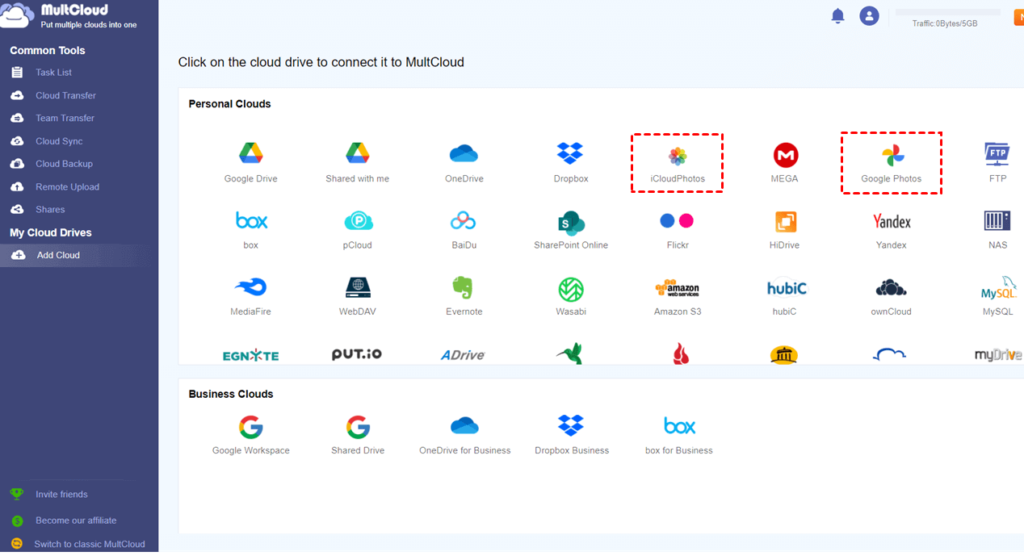Choose the WebDAV icon

click(357, 287)
